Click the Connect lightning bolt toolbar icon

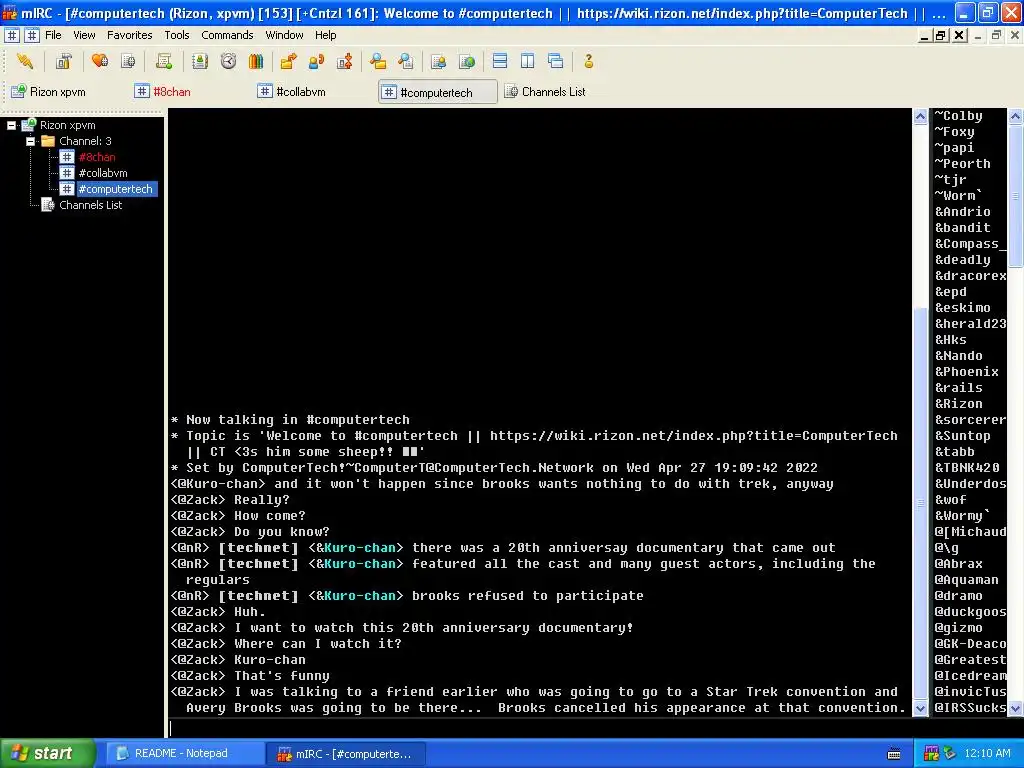pos(25,61)
